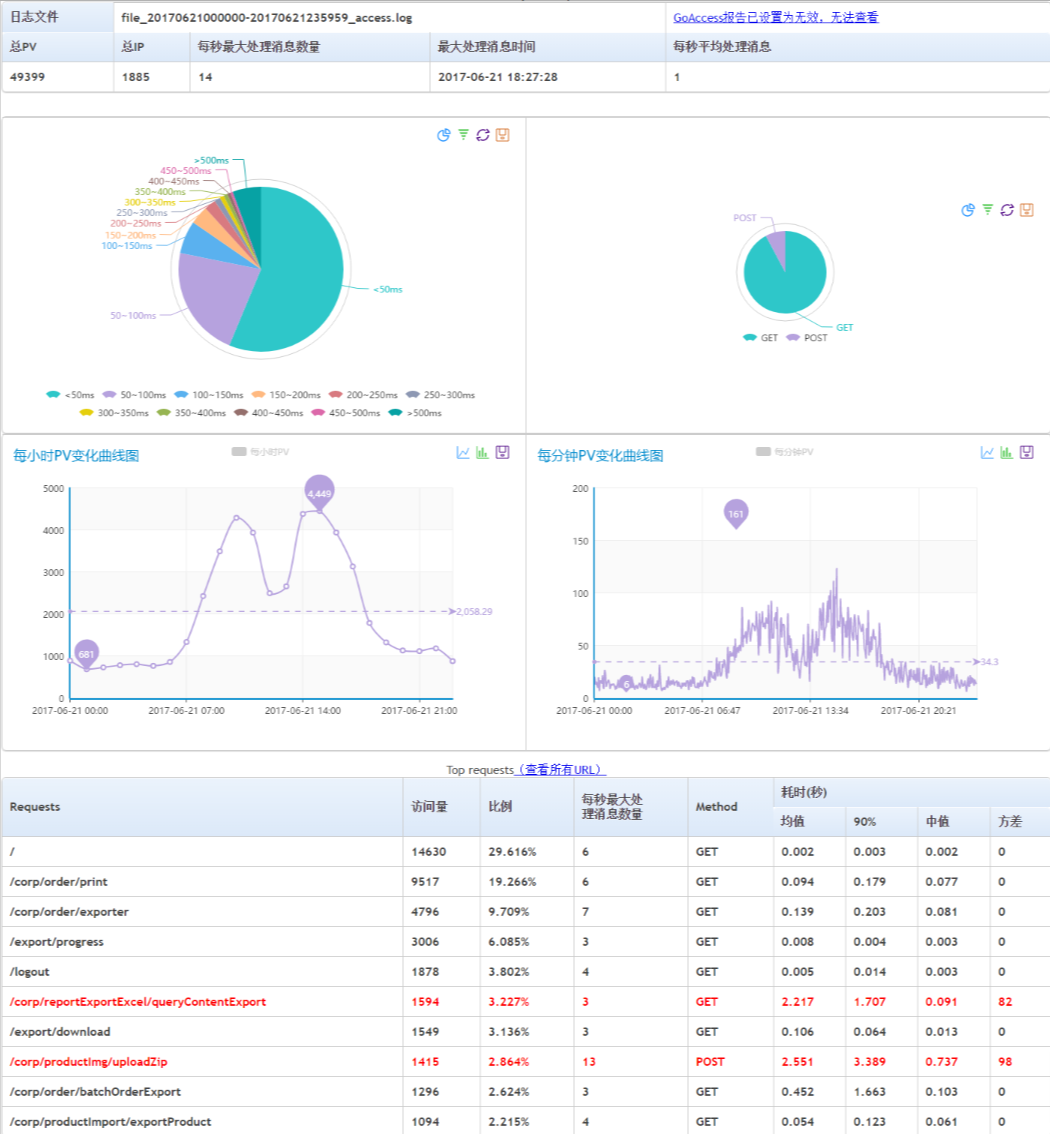
Task: Select the /corp/order/print request row
Action: click(x=526, y=882)
